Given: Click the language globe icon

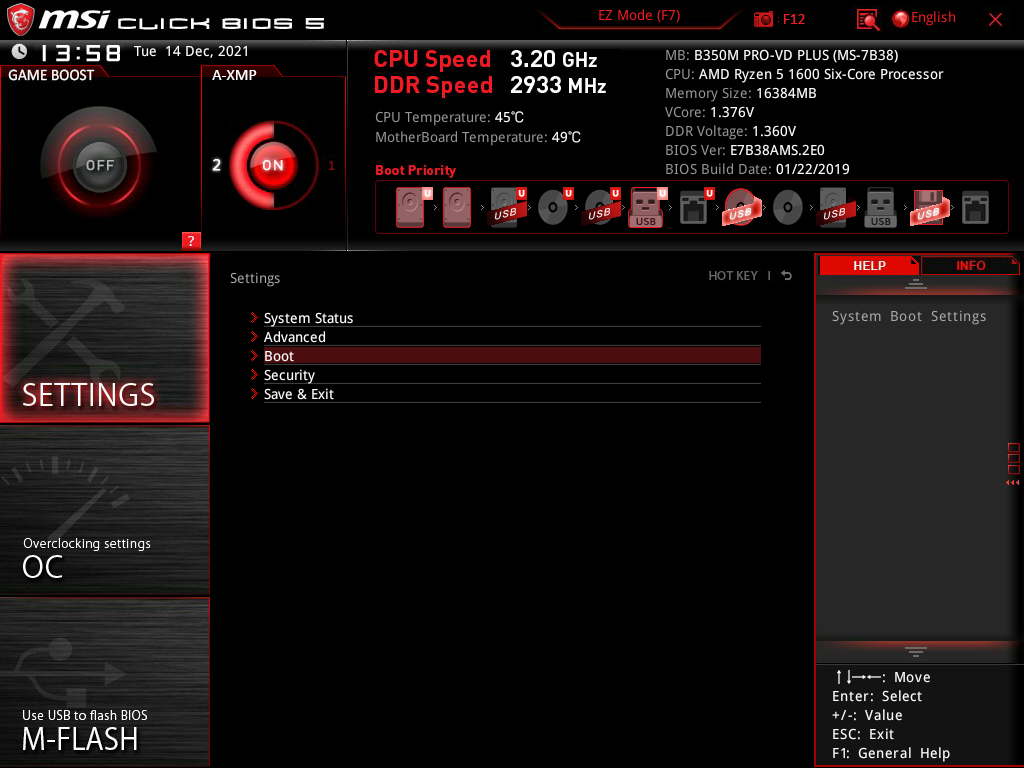Looking at the screenshot, I should click(900, 19).
